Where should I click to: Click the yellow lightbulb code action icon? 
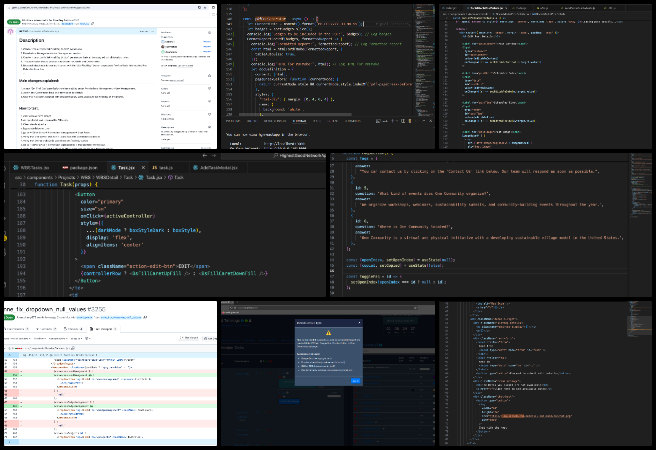coord(6,238)
